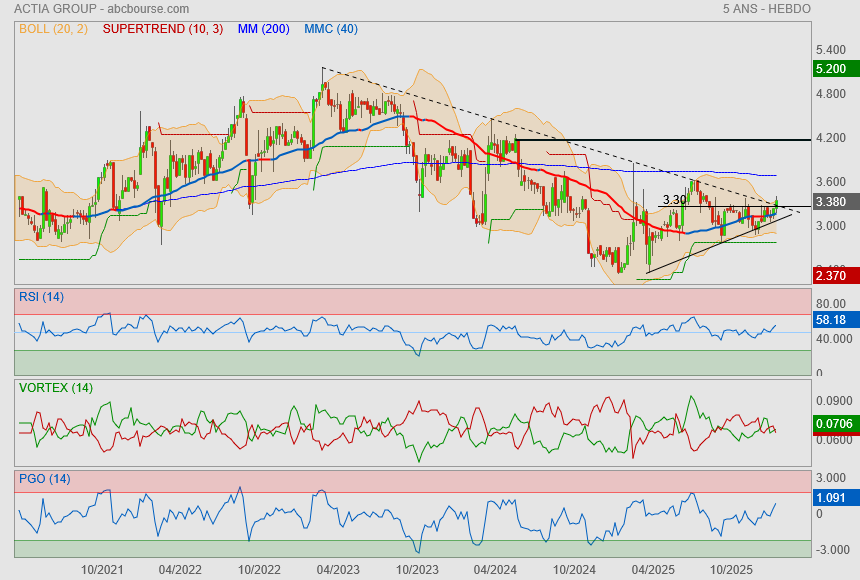Click the black horizontal 4.200 resistance line

point(664,140)
